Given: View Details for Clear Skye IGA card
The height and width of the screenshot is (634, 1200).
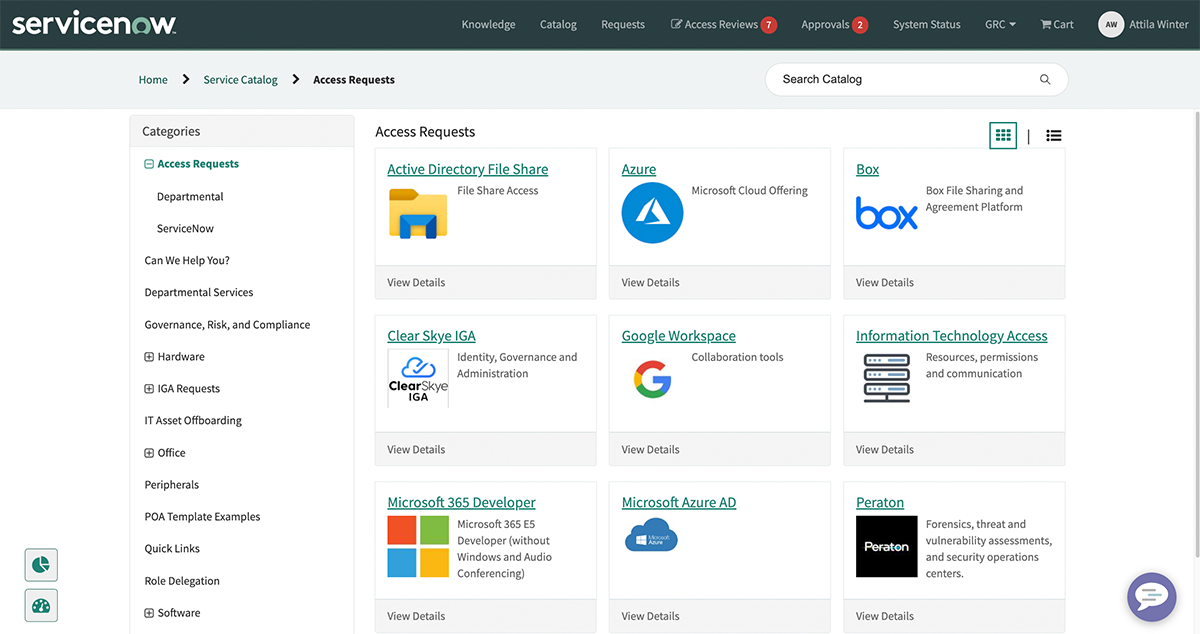Looking at the screenshot, I should (x=416, y=450).
